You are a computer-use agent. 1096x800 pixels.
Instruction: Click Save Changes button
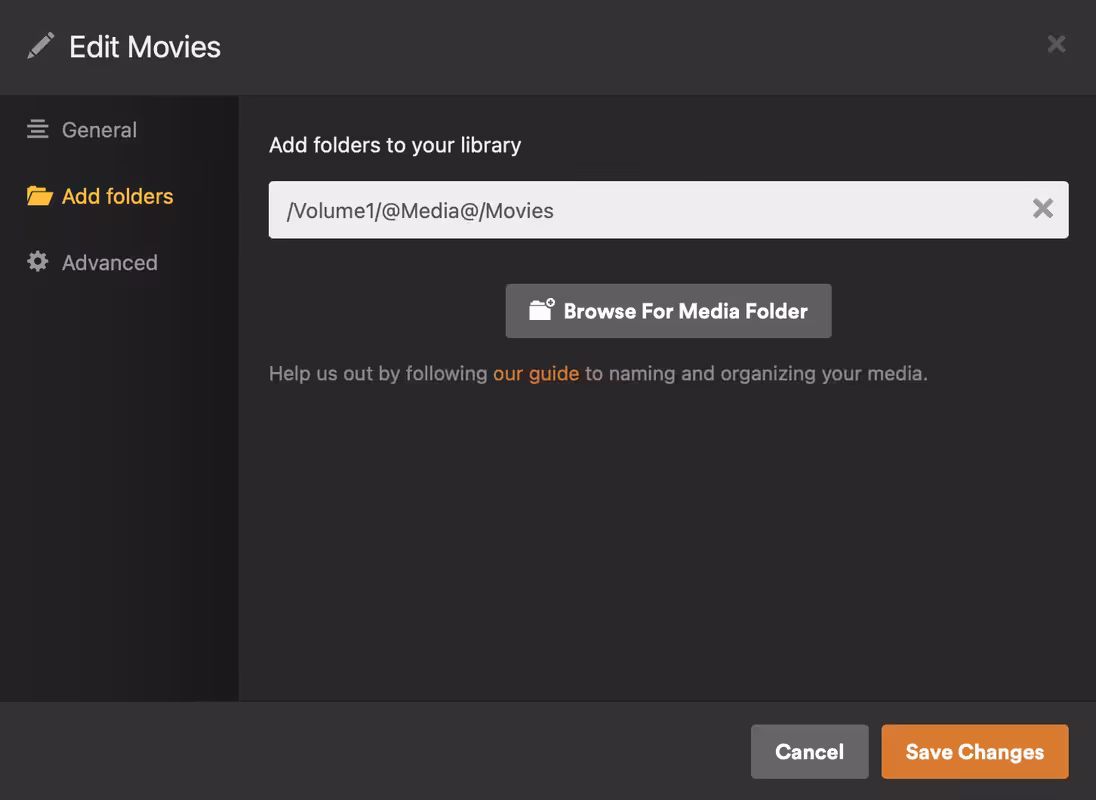[974, 752]
